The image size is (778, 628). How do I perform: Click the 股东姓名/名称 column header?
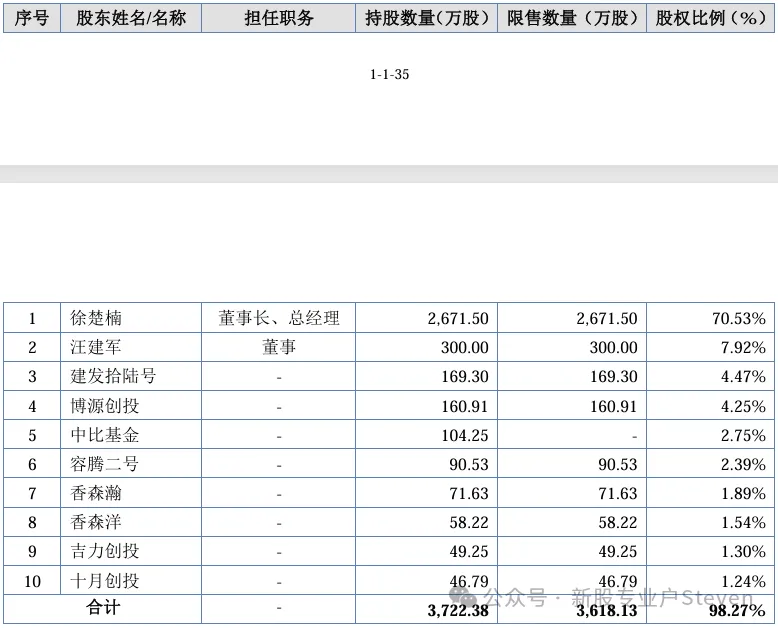click(x=131, y=18)
